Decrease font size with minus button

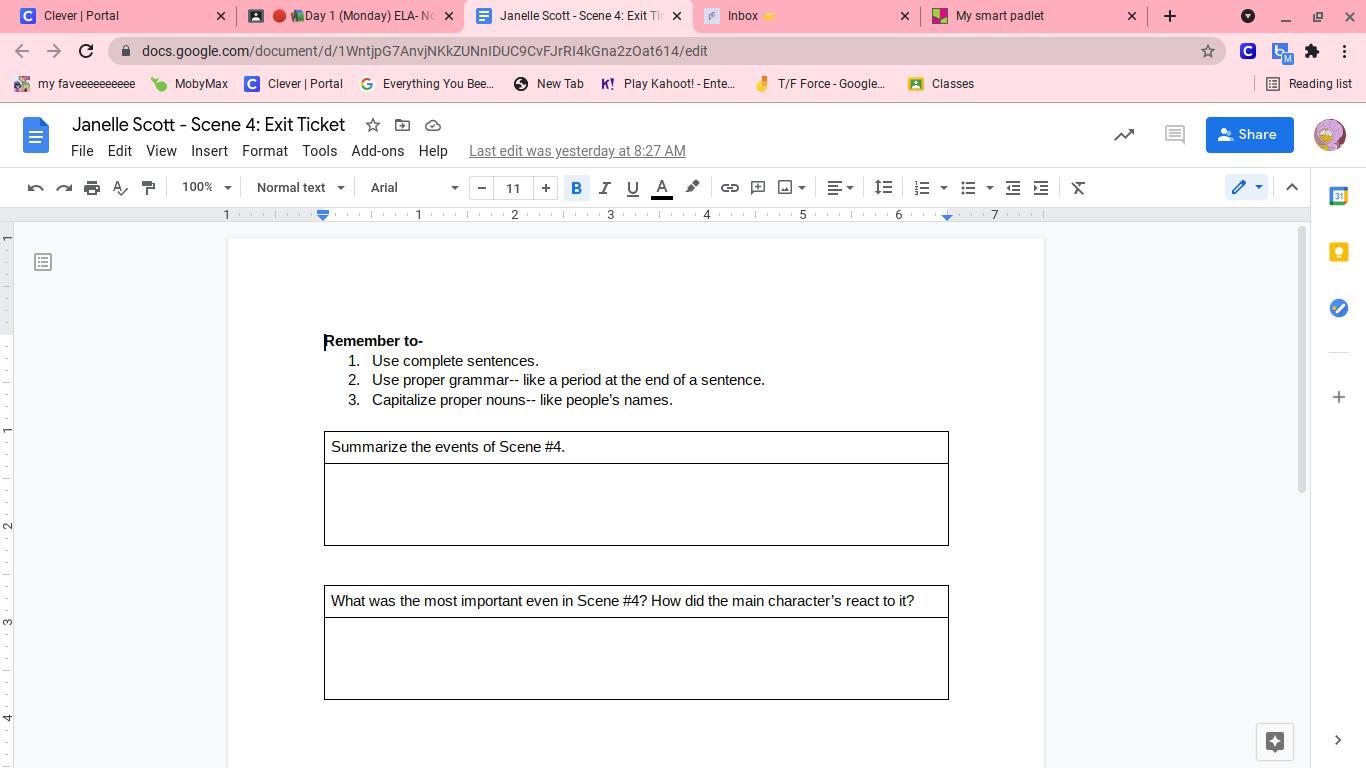click(482, 188)
